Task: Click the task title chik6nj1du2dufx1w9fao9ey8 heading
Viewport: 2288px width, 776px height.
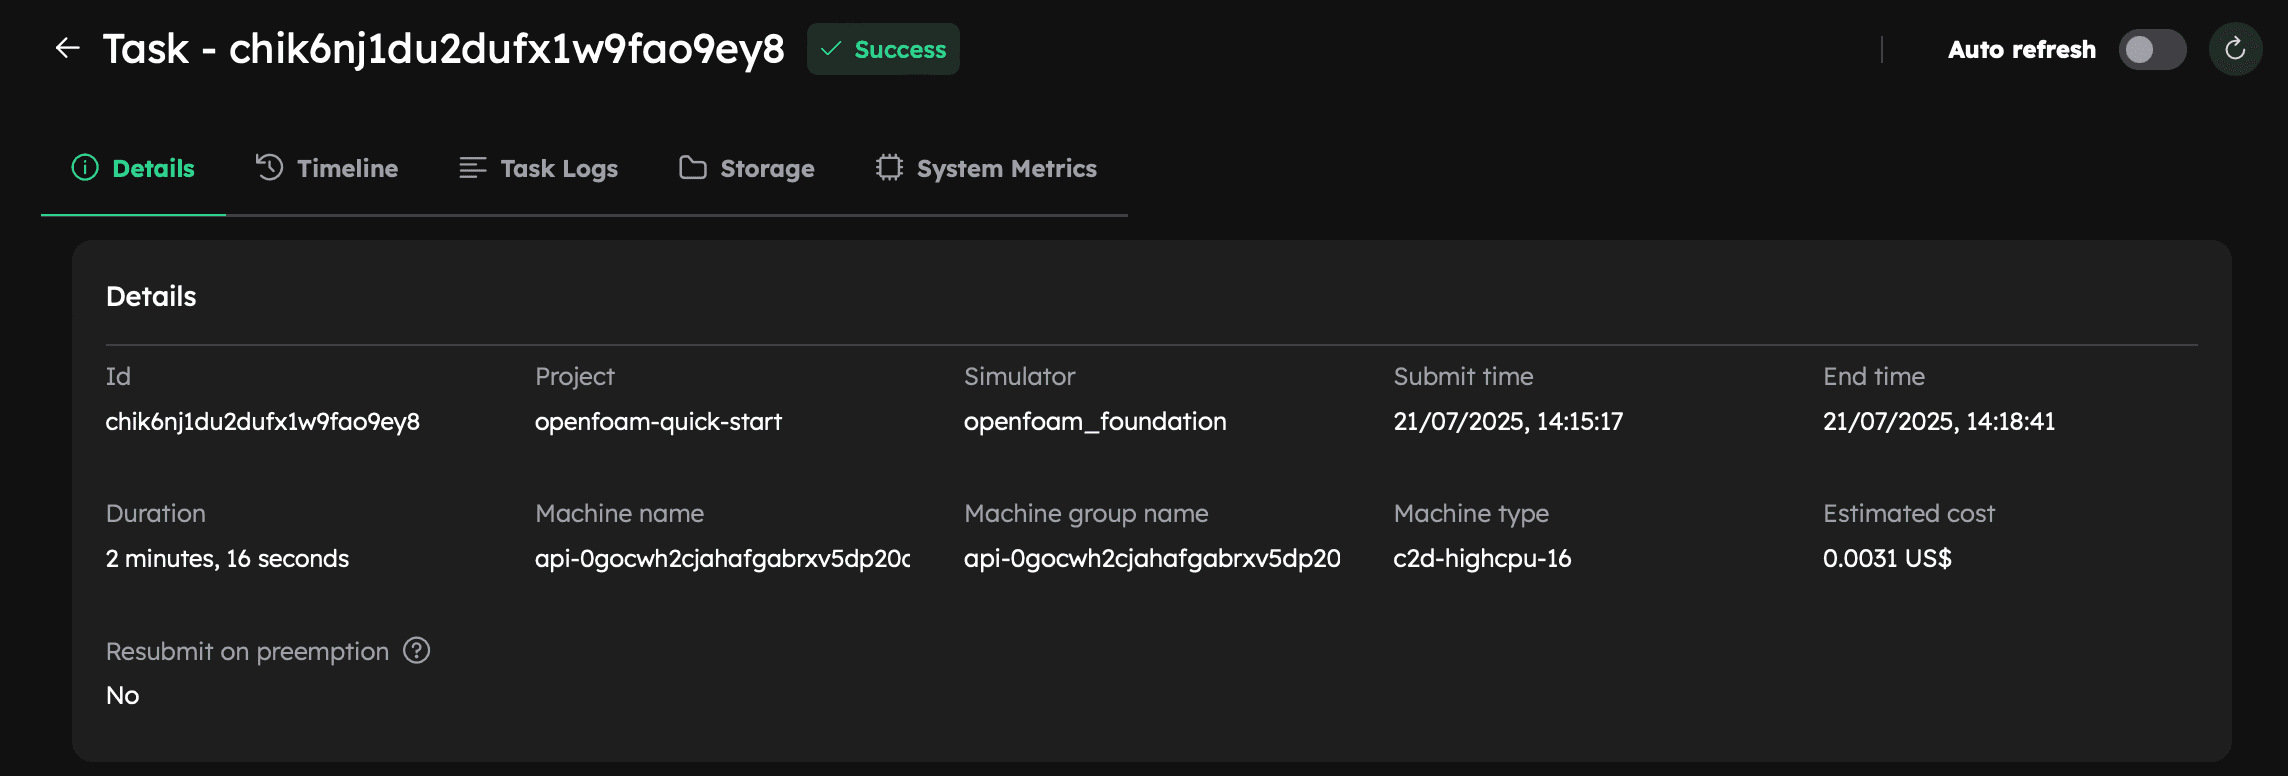Action: click(x=444, y=49)
